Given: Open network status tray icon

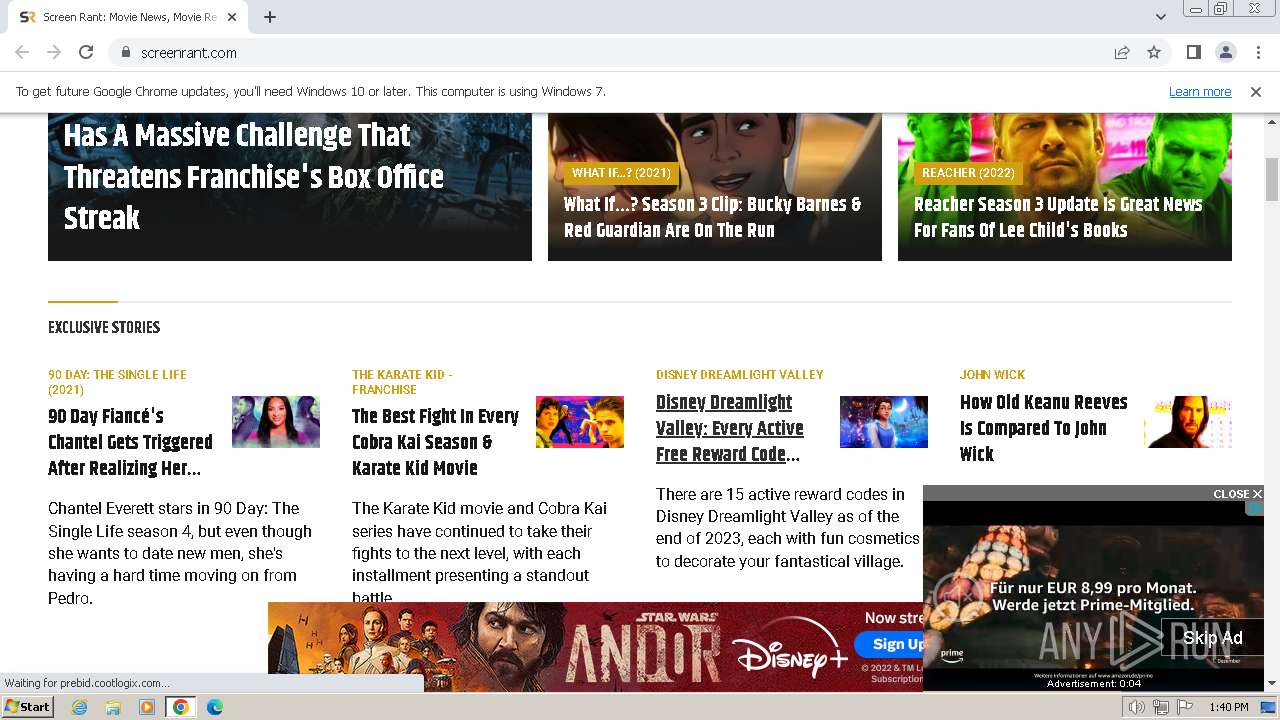Looking at the screenshot, I should (x=1160, y=707).
